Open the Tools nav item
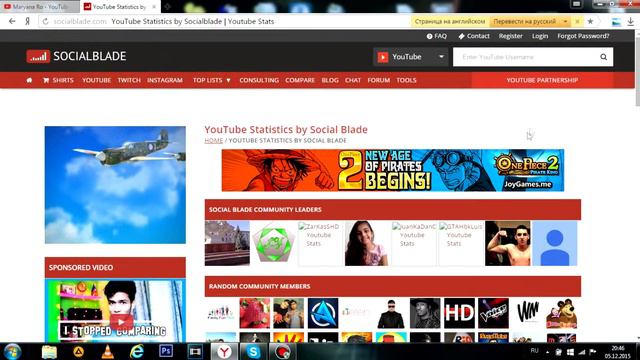This screenshot has height=360, width=640. [x=406, y=80]
